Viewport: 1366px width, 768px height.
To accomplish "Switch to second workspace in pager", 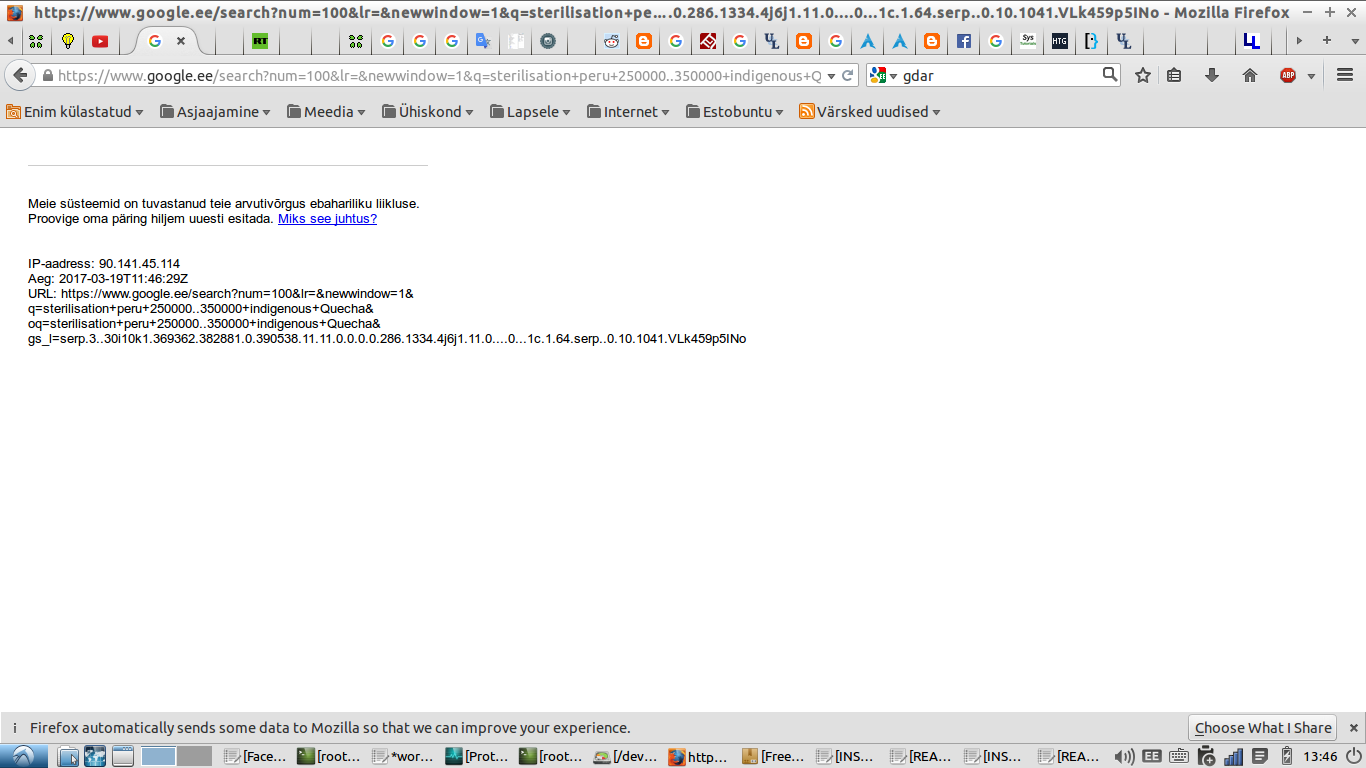I will pos(194,756).
